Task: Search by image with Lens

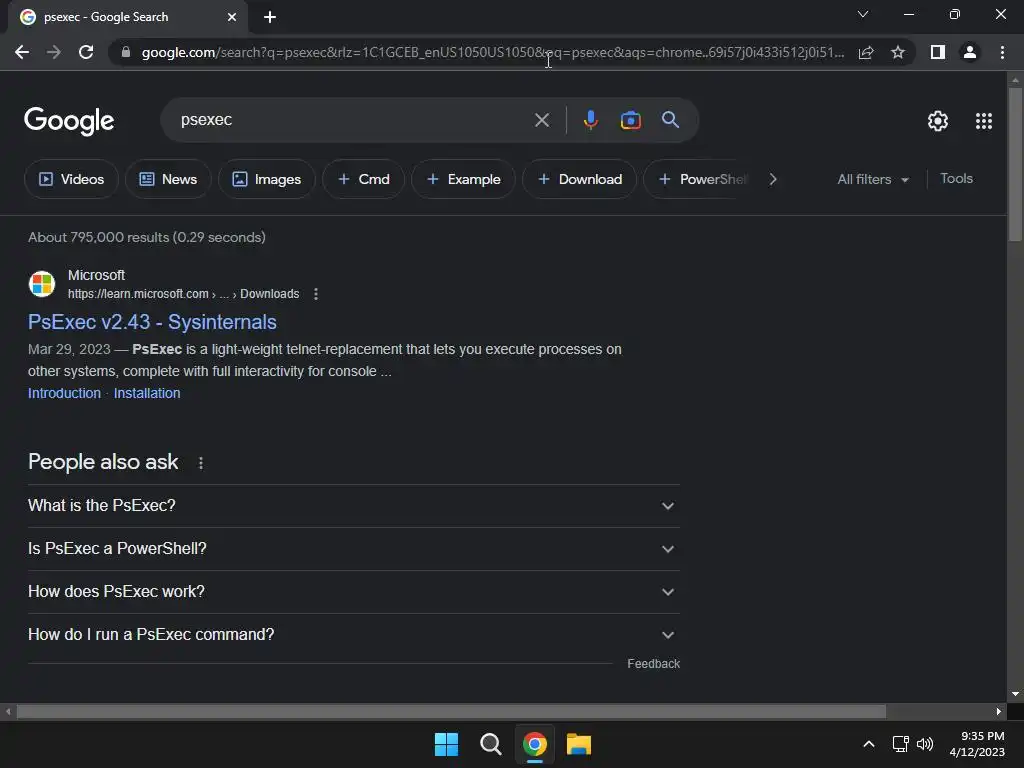Action: pos(630,120)
